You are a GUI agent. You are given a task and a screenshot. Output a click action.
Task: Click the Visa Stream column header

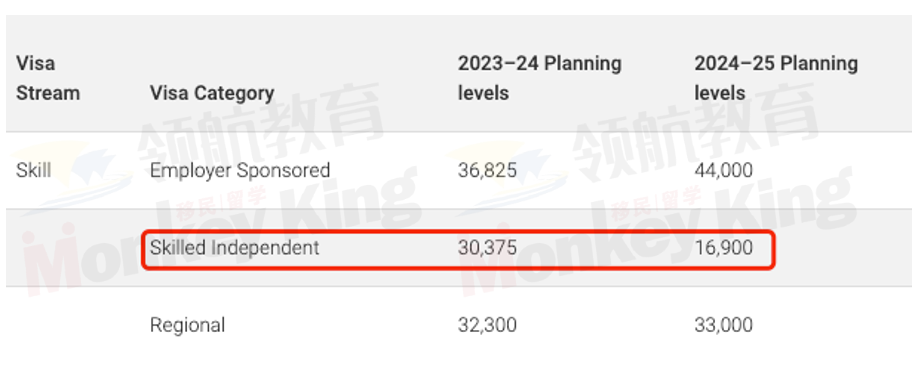[x=47, y=78]
